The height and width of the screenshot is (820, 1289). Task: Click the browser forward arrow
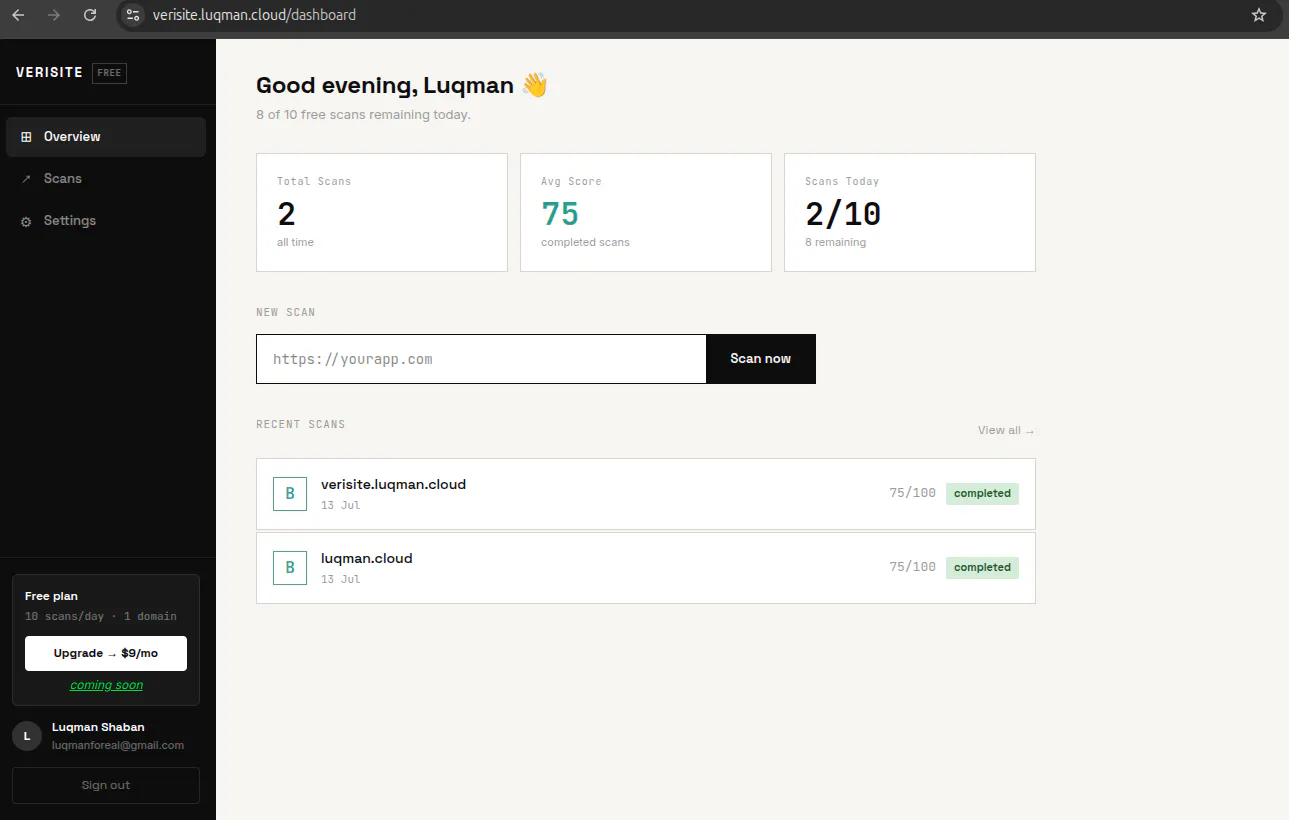pos(54,15)
